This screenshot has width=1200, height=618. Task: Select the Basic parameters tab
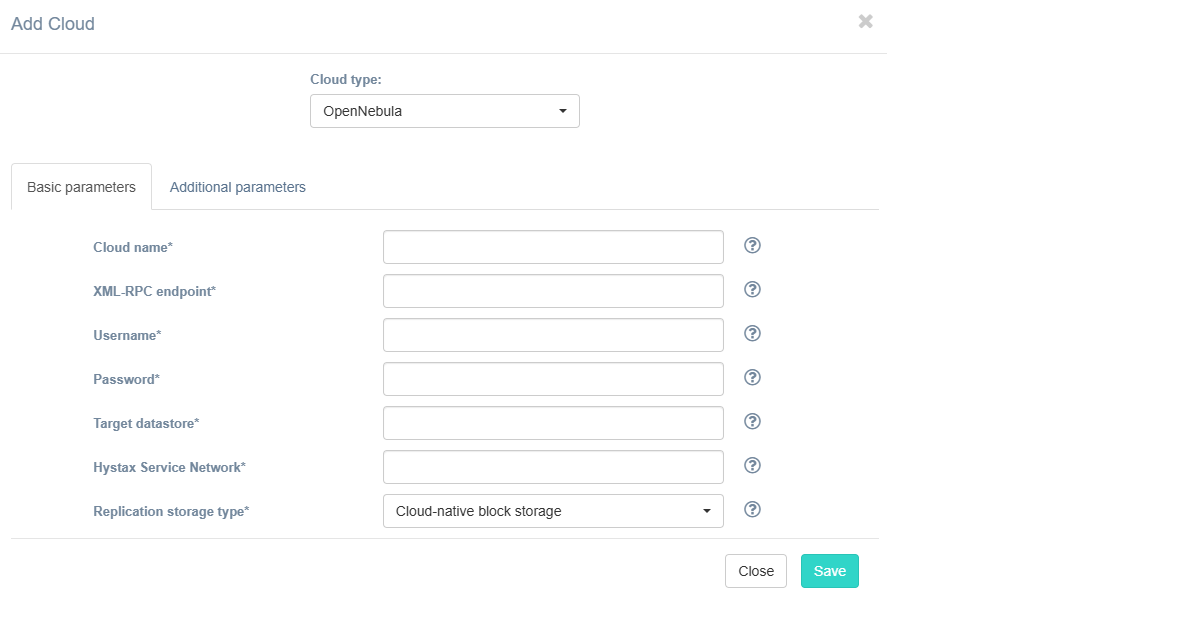[81, 187]
